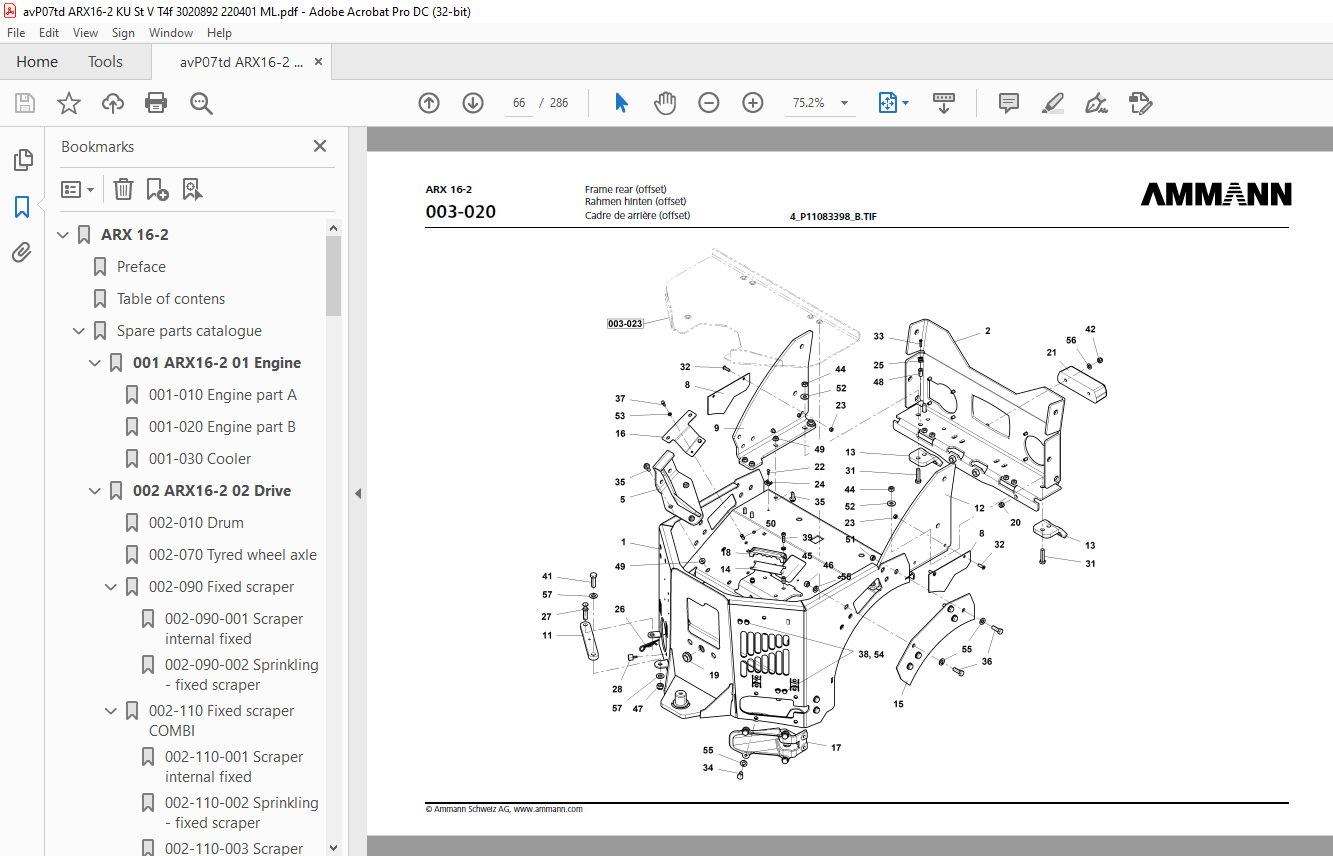The width and height of the screenshot is (1333, 856).
Task: Open the View menu
Action: pyautogui.click(x=86, y=33)
